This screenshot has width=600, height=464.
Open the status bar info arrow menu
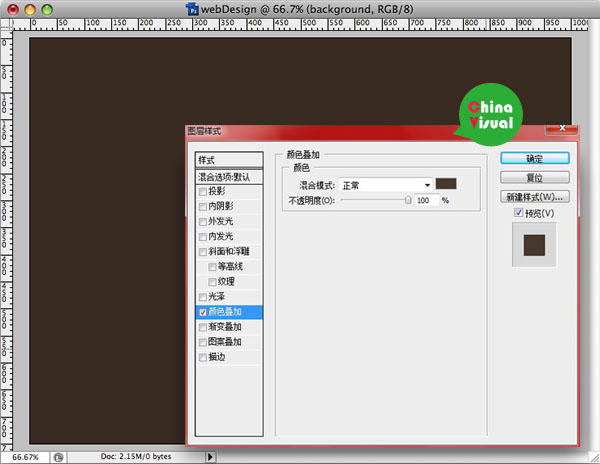coord(210,457)
